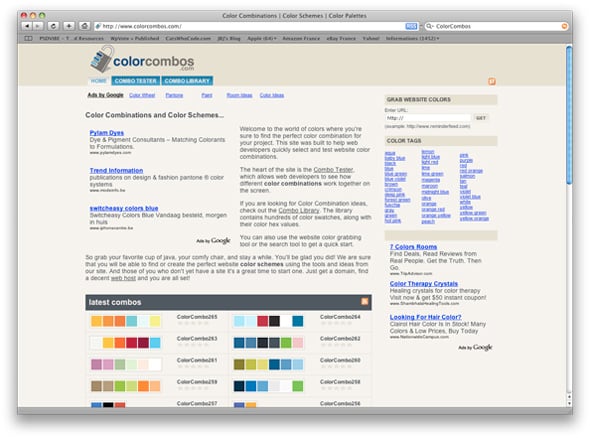Select the midnight blue color tag
Image resolution: width=590 pixels, height=438 pixels.
[x=435, y=192]
